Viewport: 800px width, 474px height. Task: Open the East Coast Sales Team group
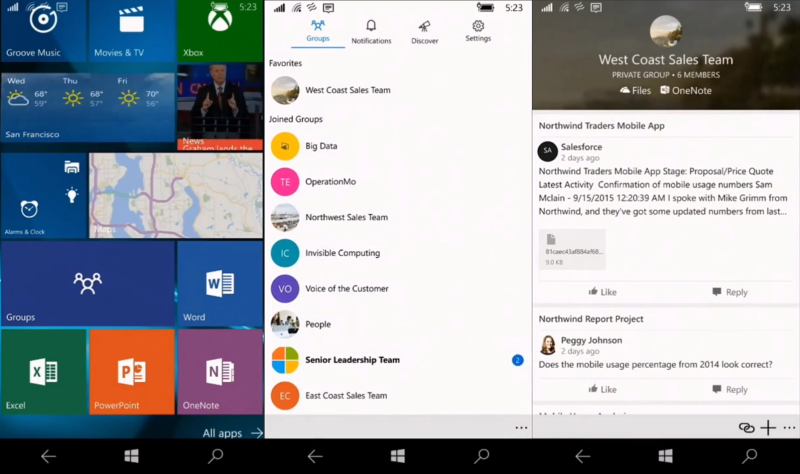pyautogui.click(x=398, y=396)
